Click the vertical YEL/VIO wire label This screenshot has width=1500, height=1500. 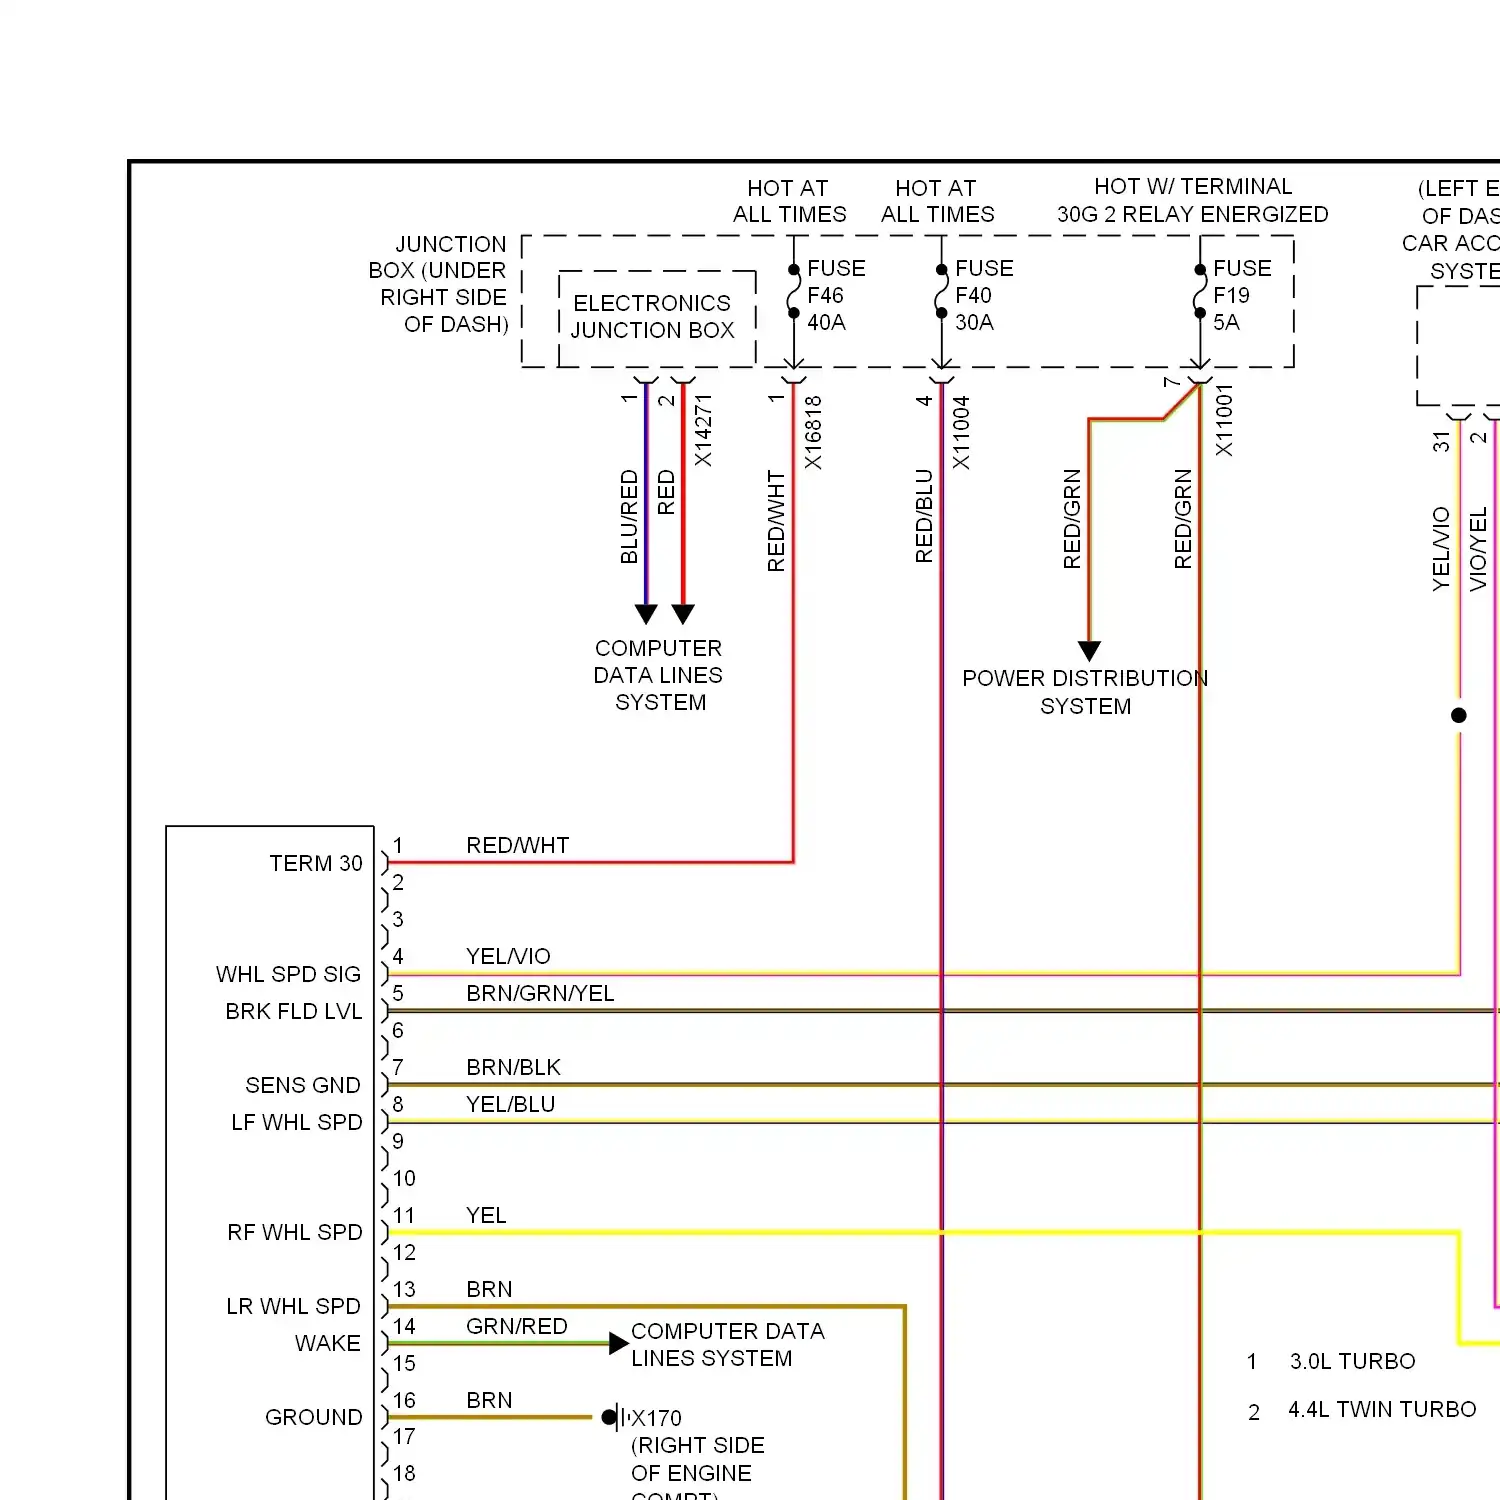1441,549
